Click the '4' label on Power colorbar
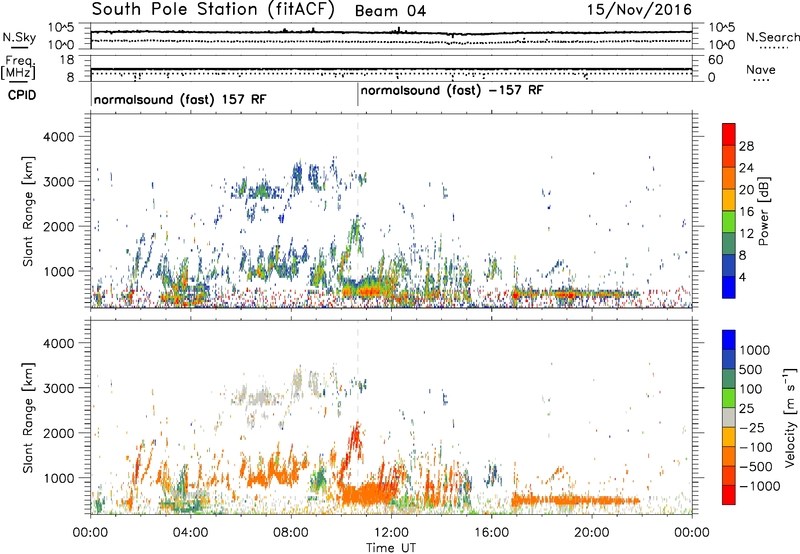 coord(742,278)
